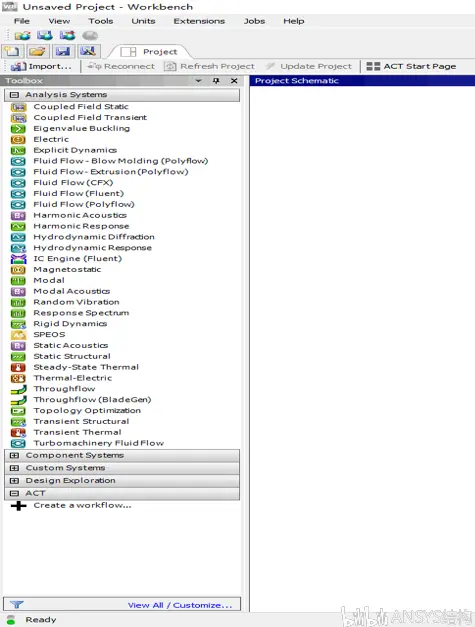The width and height of the screenshot is (475, 627).
Task: Click Create a workflow link
Action: click(82, 505)
